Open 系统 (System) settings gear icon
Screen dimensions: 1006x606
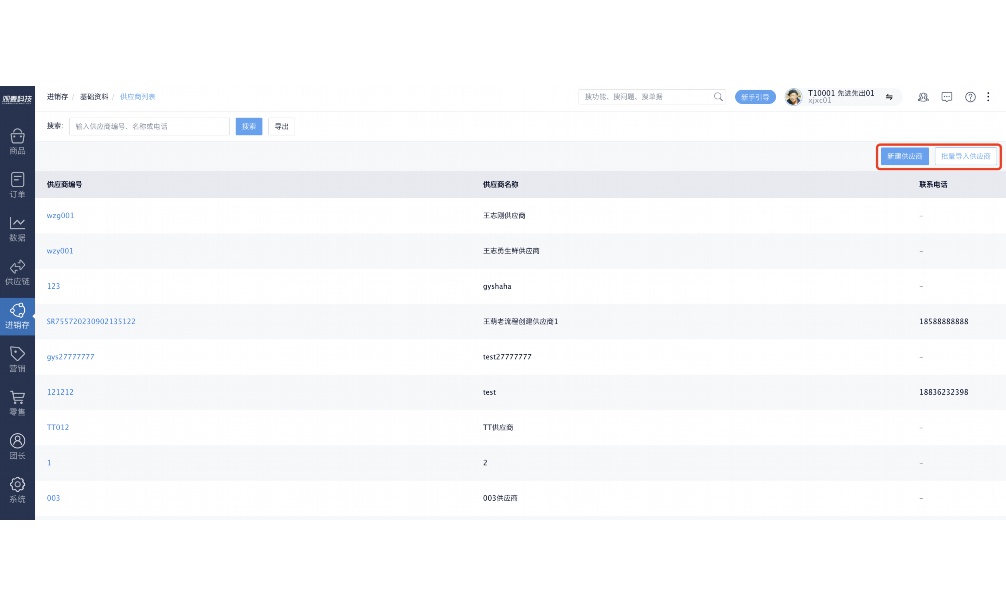pos(17,489)
